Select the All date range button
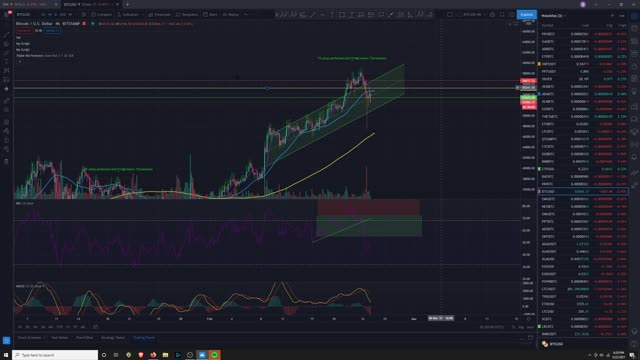Viewport: 640px width, 360px height. (83, 327)
